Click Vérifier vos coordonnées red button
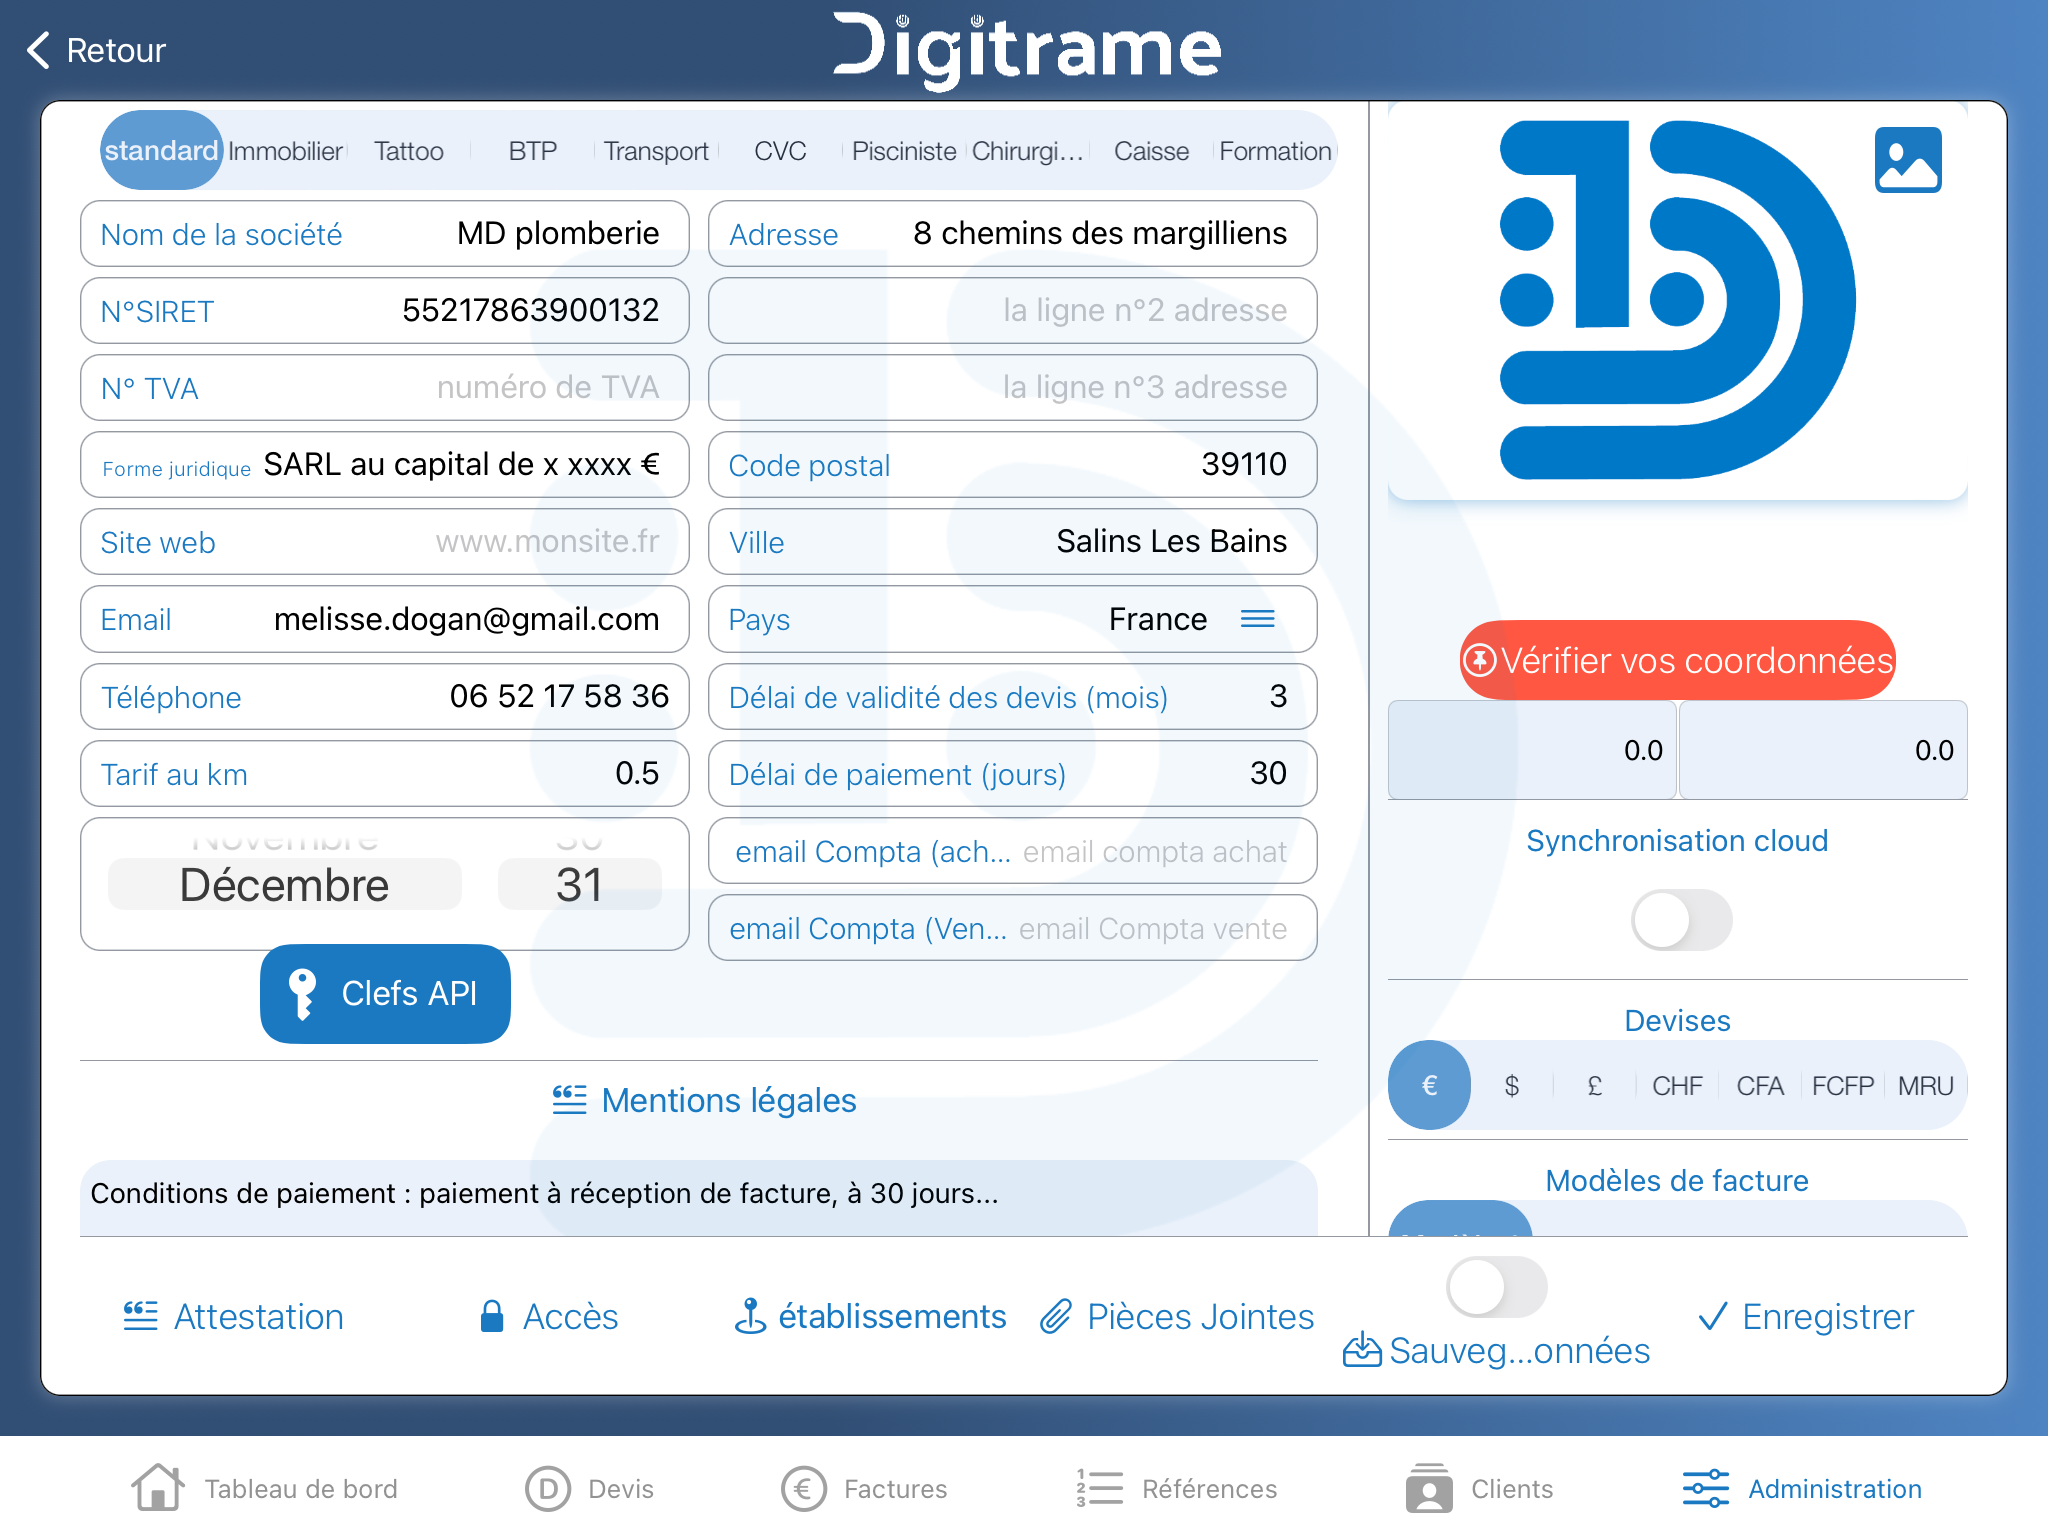2048x1536 pixels. click(1677, 660)
